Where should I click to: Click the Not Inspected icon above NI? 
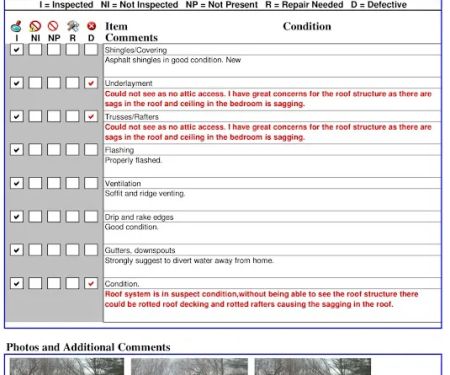click(x=35, y=26)
